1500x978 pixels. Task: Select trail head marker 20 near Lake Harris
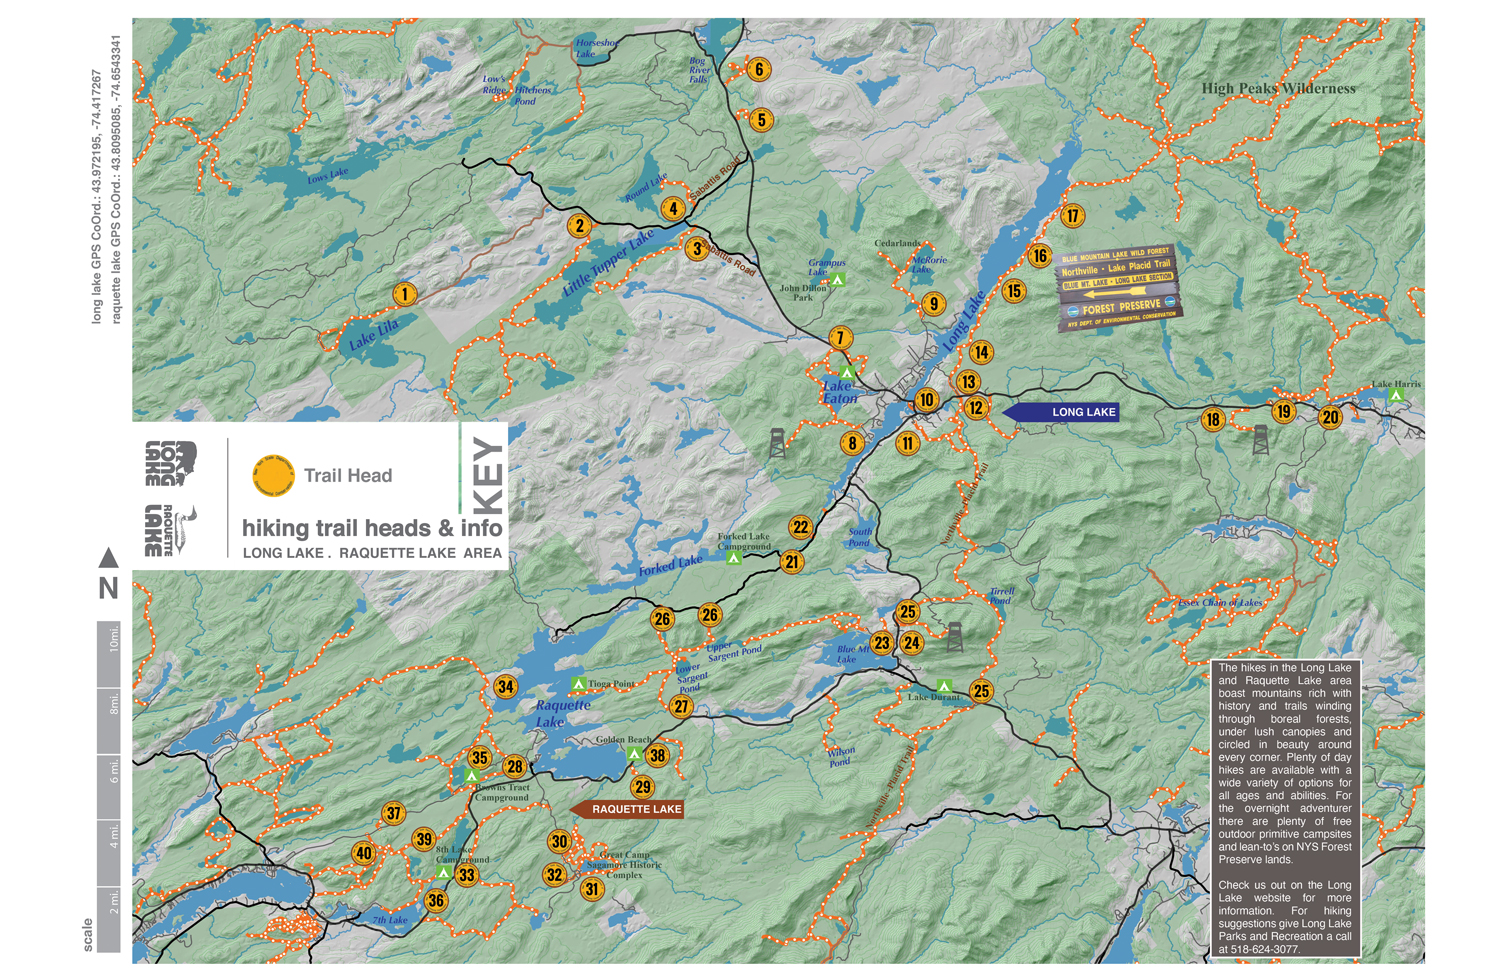coord(1330,418)
